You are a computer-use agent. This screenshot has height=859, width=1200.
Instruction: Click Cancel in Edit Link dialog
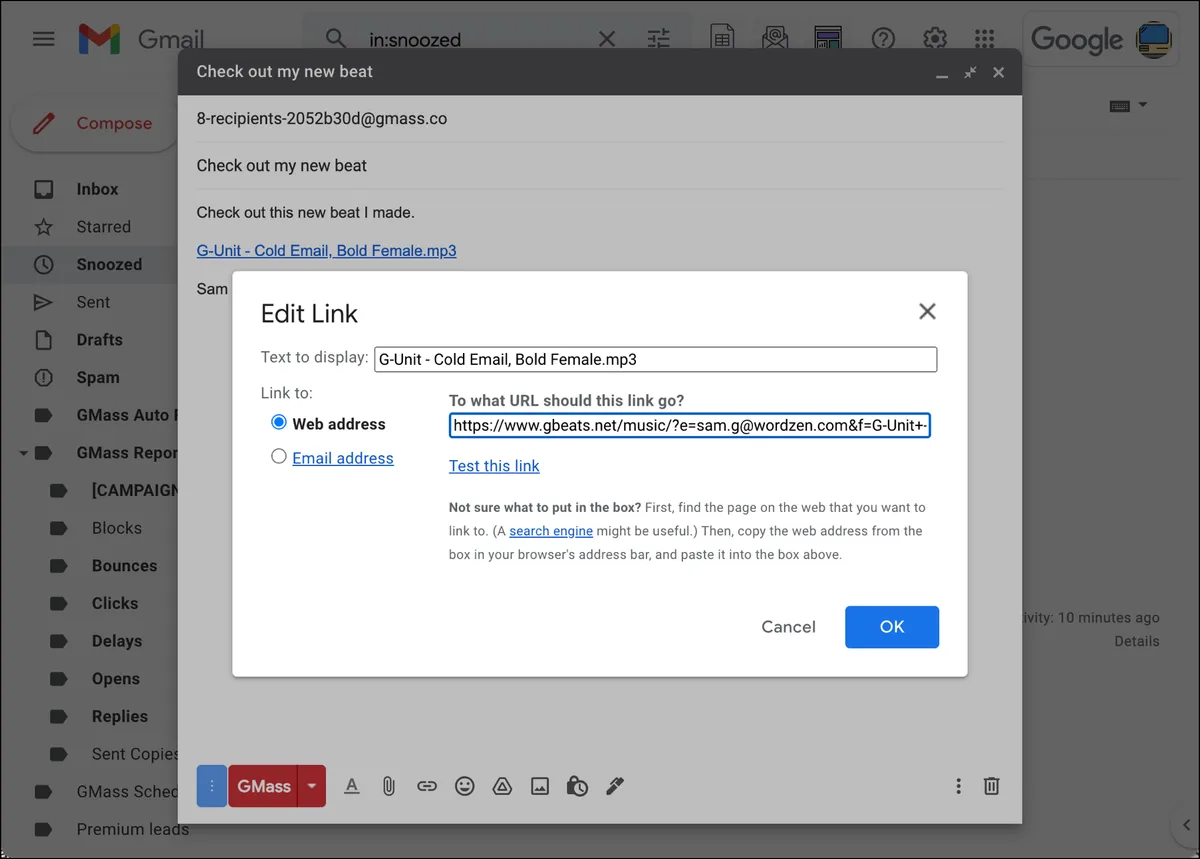click(788, 627)
